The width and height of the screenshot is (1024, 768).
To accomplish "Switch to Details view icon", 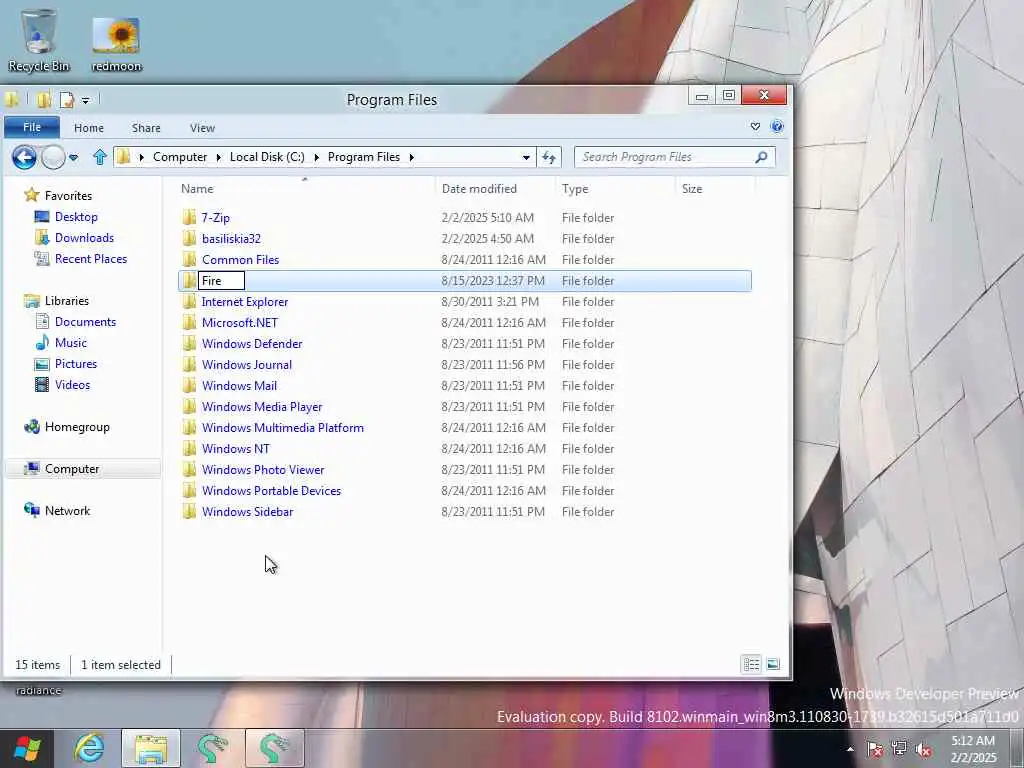I will (x=751, y=664).
